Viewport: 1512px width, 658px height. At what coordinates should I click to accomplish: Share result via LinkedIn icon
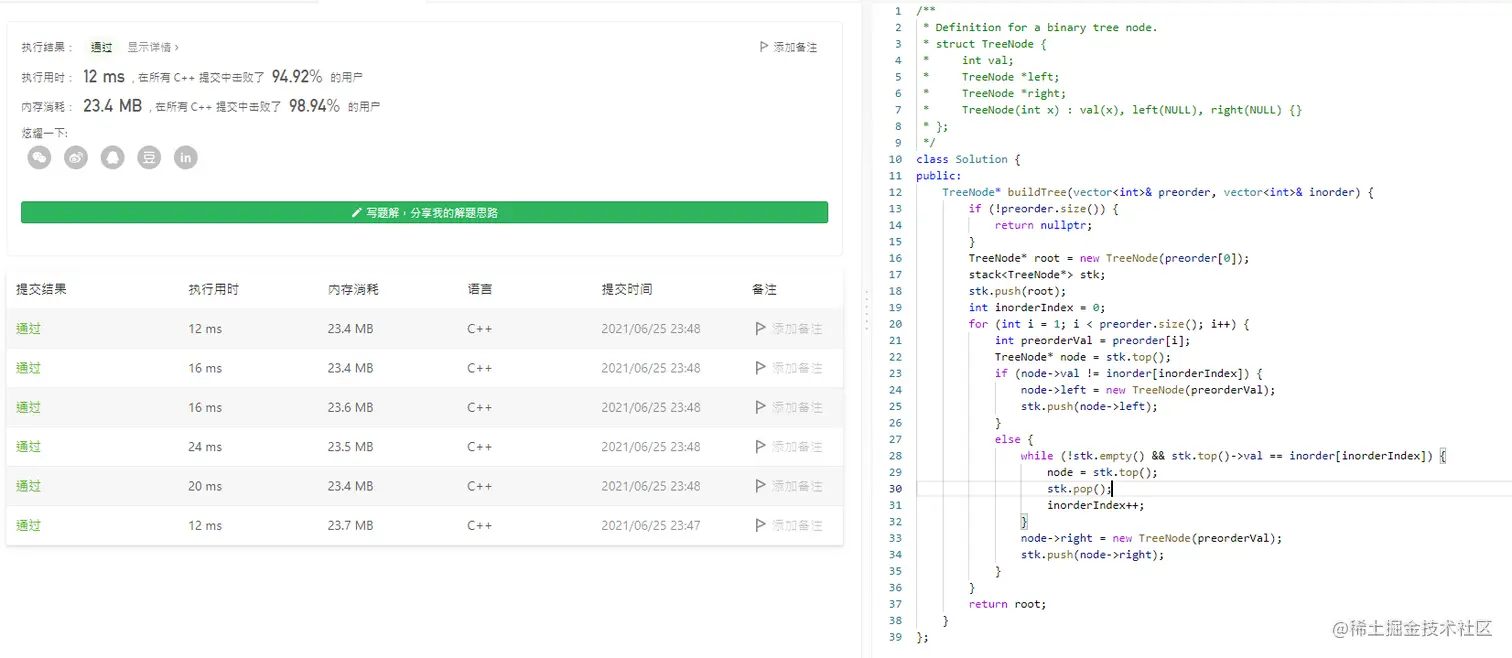[186, 157]
